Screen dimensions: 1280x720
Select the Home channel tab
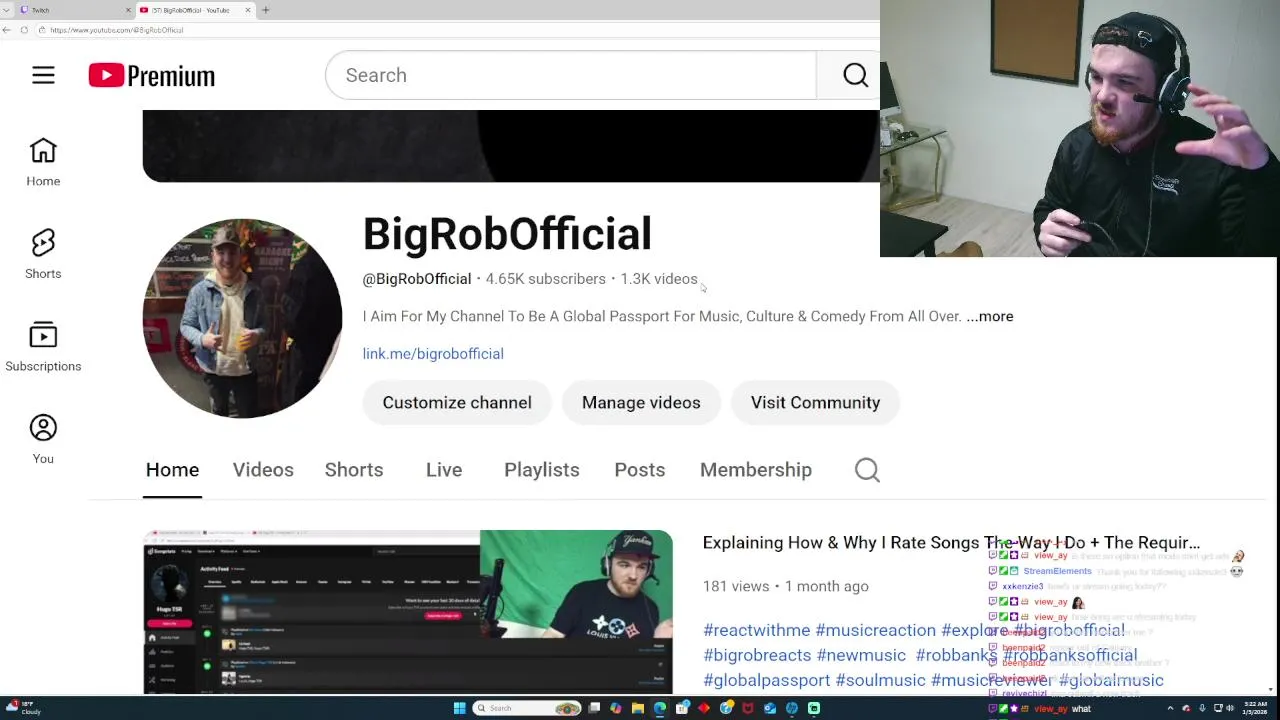[172, 470]
